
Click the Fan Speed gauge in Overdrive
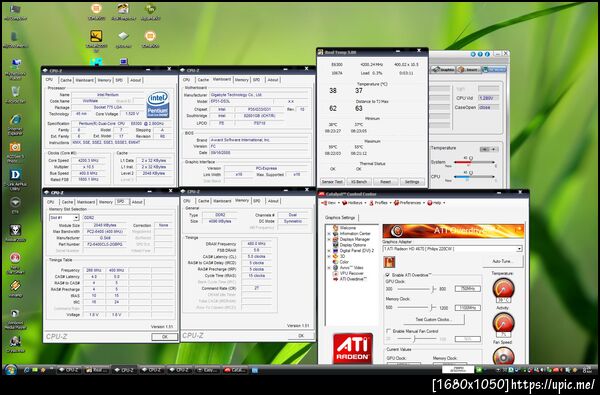pos(503,356)
